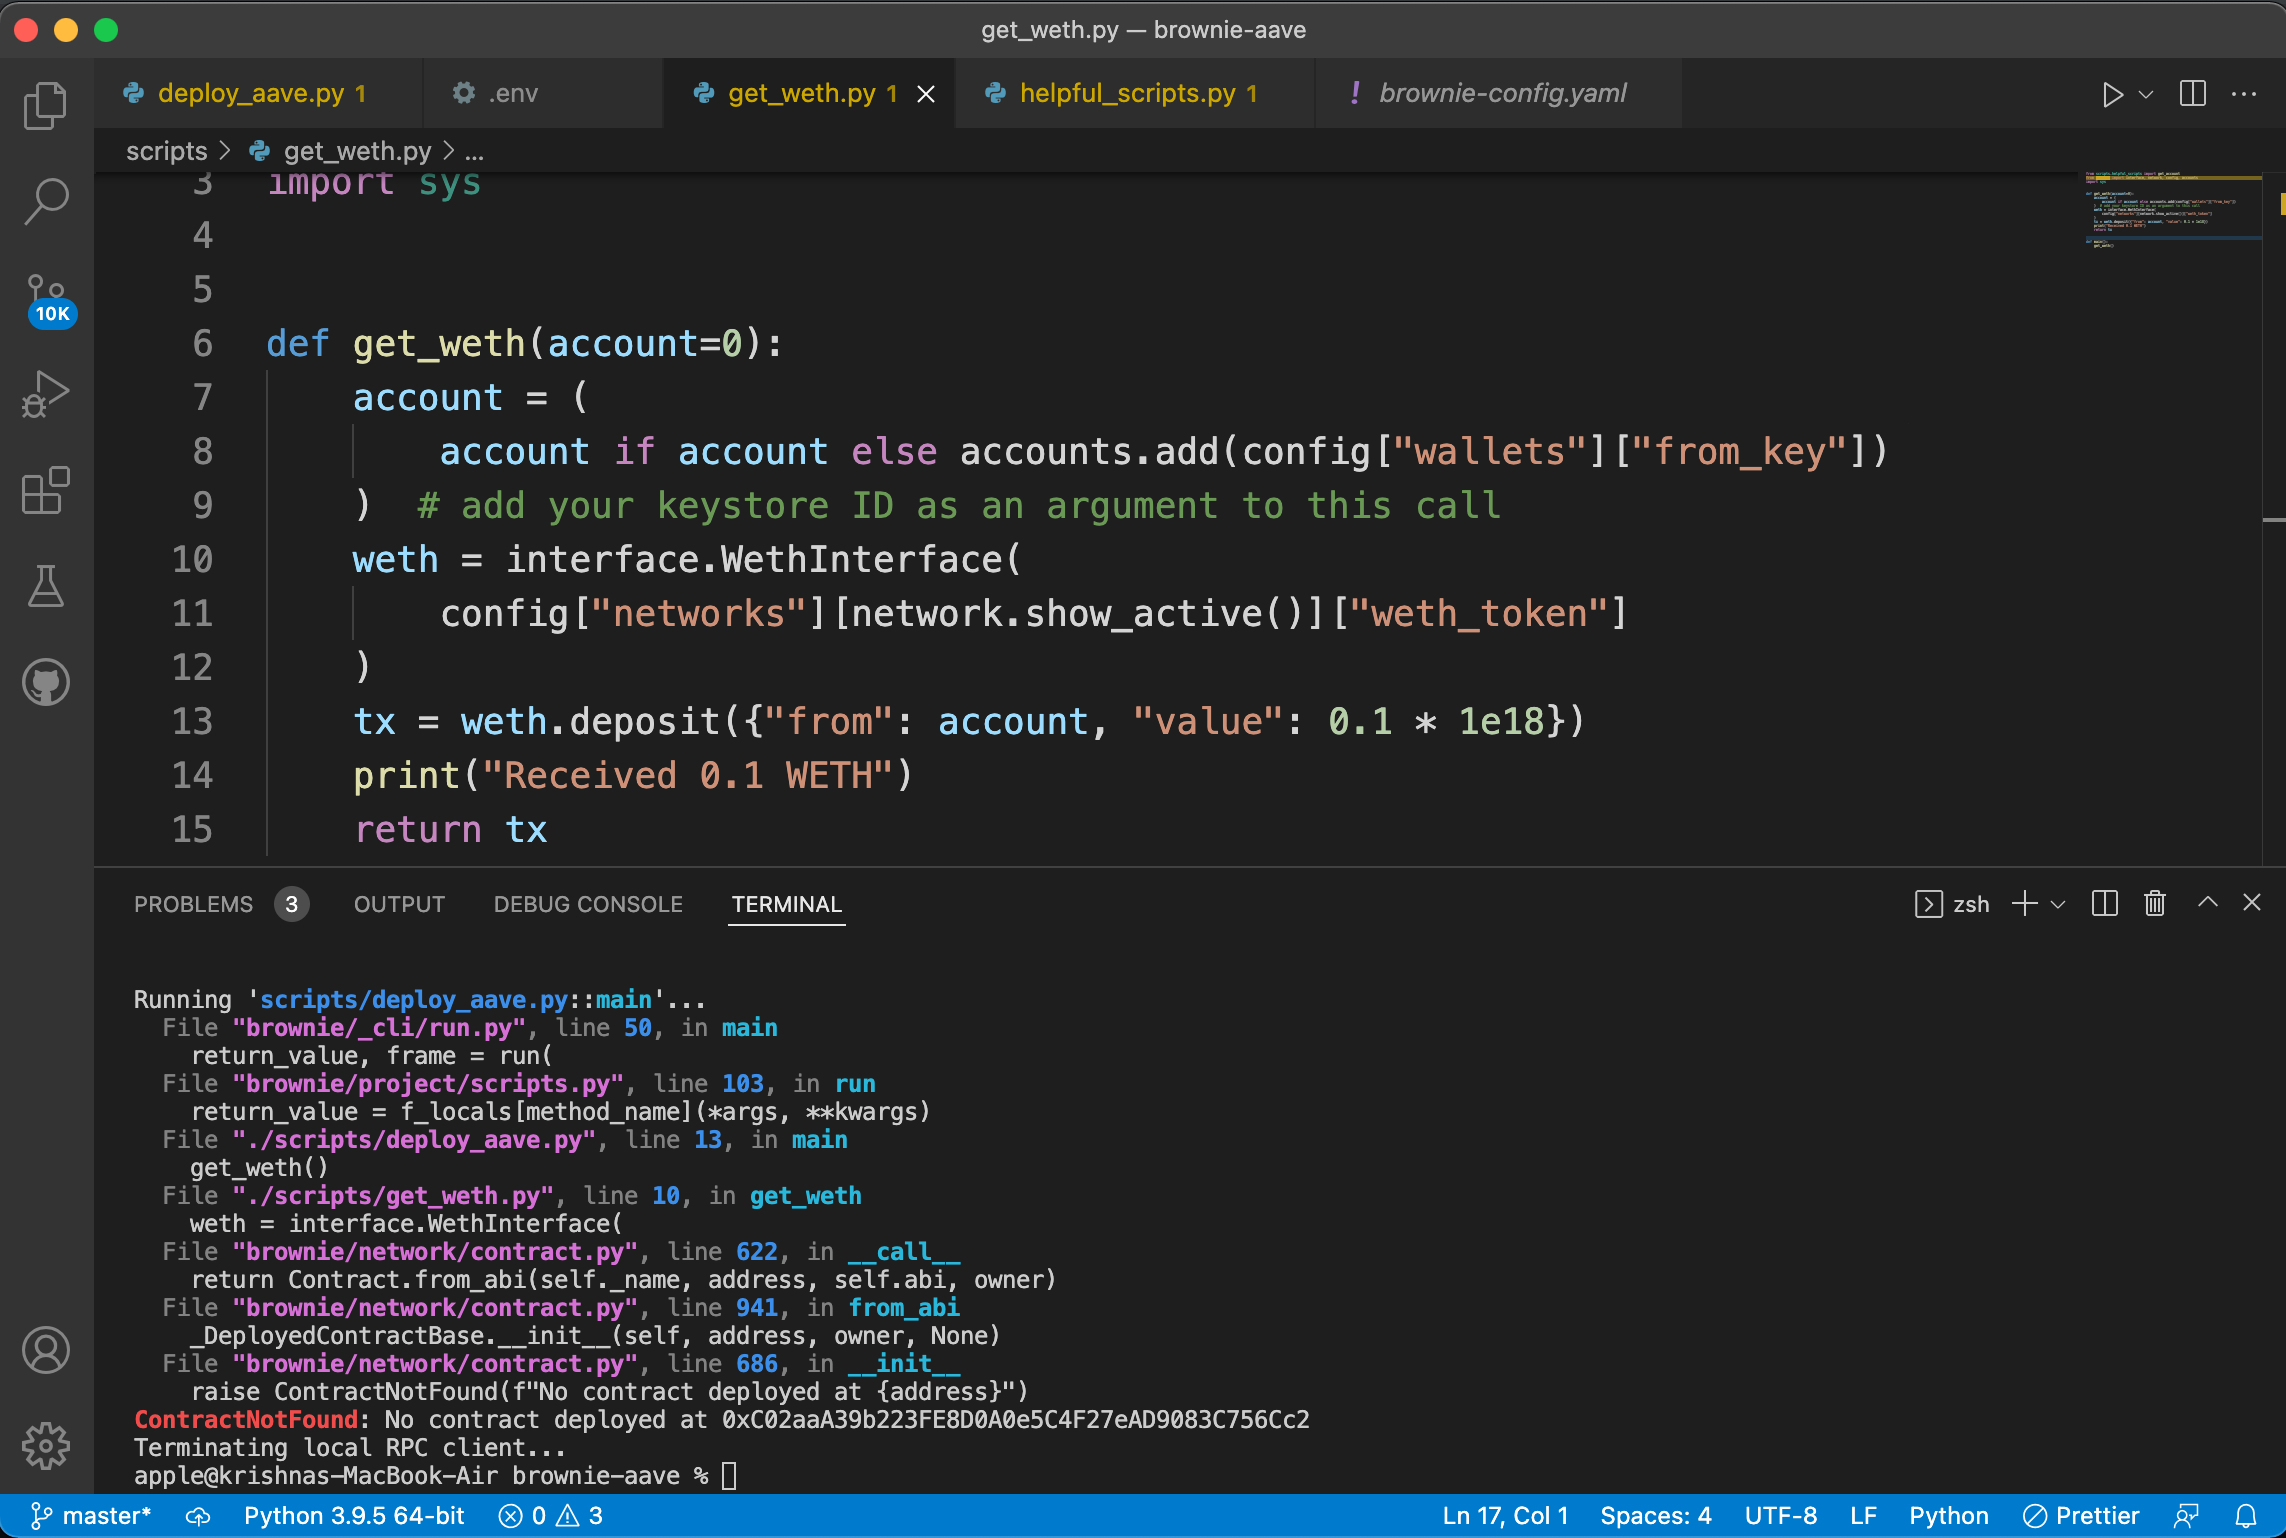Open the Run and Debug view

point(45,393)
